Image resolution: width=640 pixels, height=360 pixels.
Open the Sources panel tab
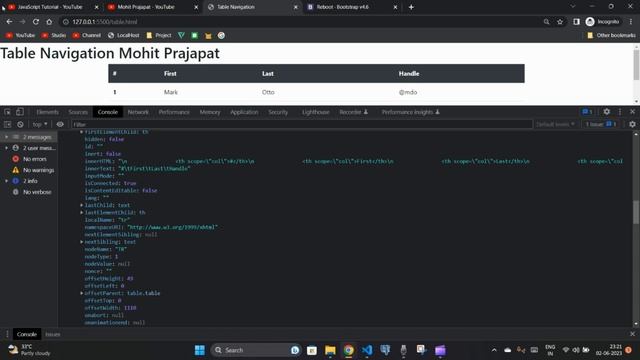(78, 112)
